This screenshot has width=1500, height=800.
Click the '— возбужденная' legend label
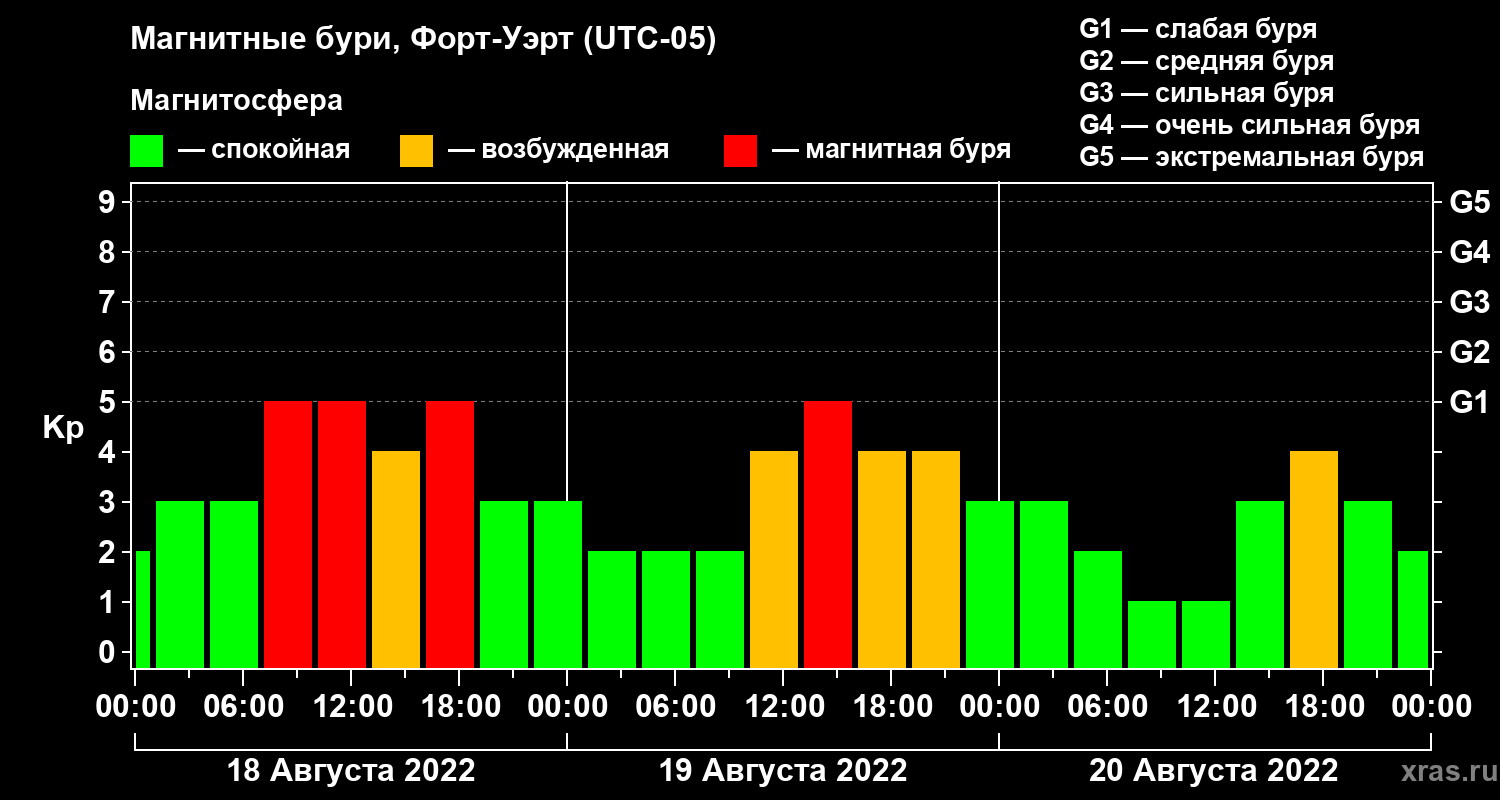pos(558,151)
